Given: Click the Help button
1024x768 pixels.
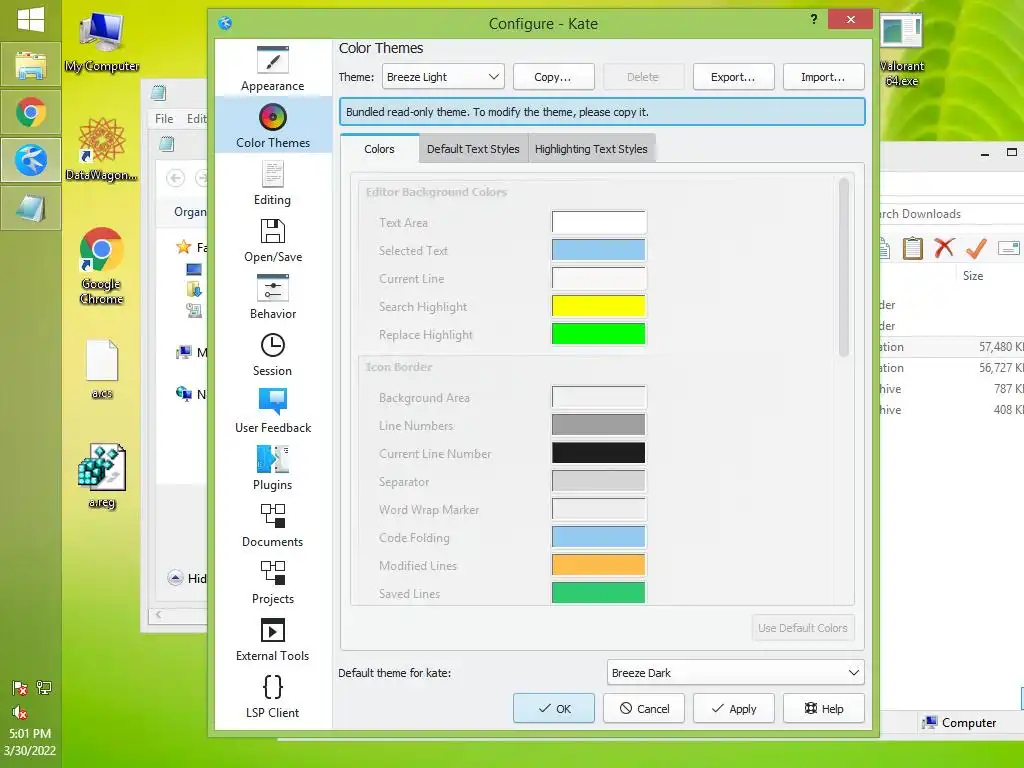Looking at the screenshot, I should point(824,709).
